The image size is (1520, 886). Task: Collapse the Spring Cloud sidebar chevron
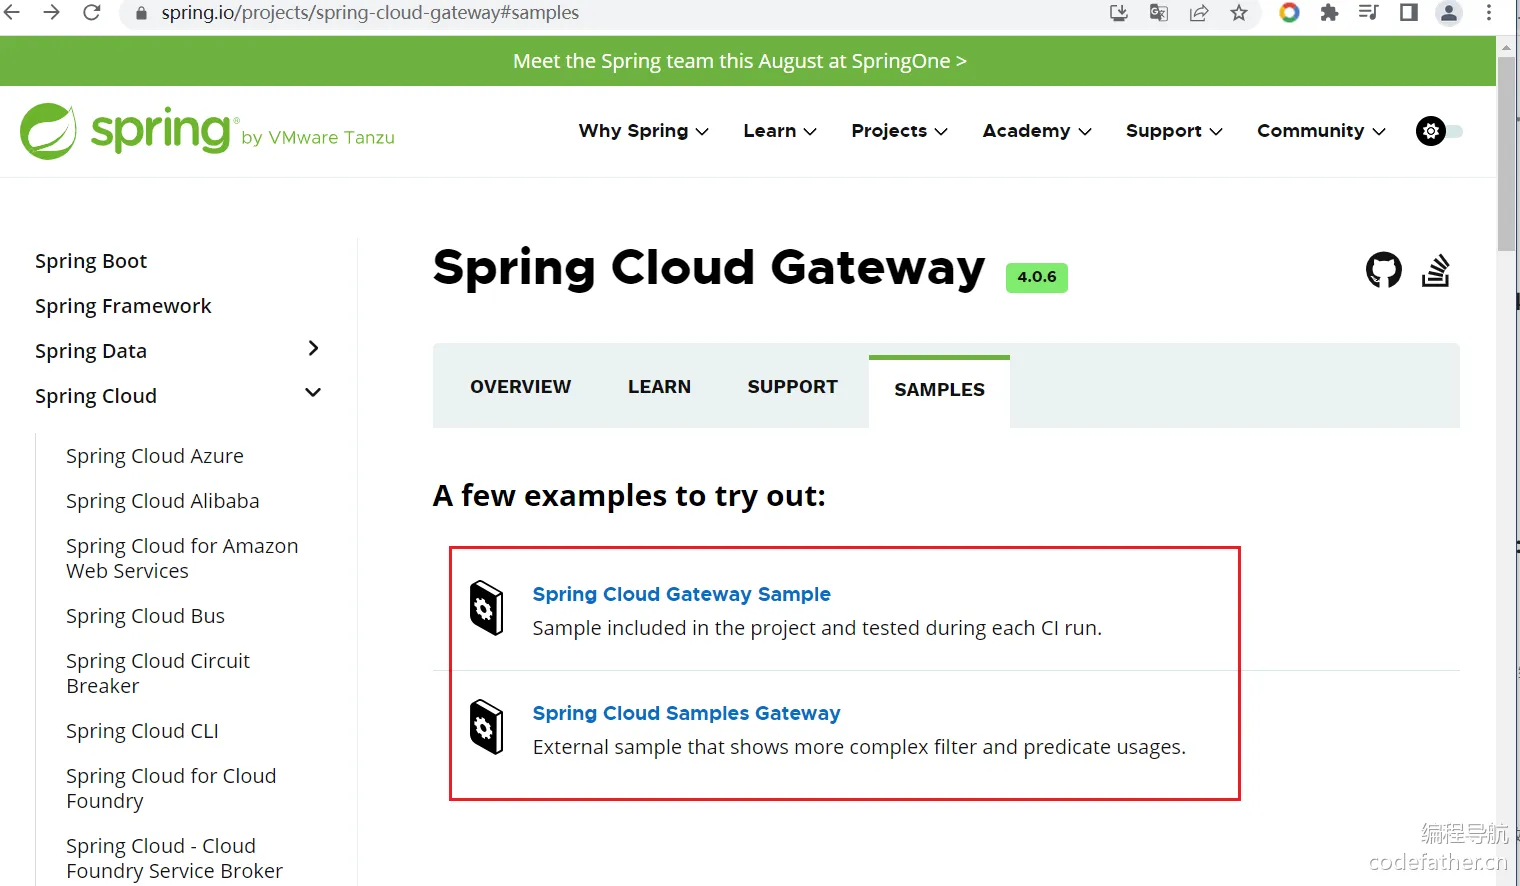click(x=313, y=393)
